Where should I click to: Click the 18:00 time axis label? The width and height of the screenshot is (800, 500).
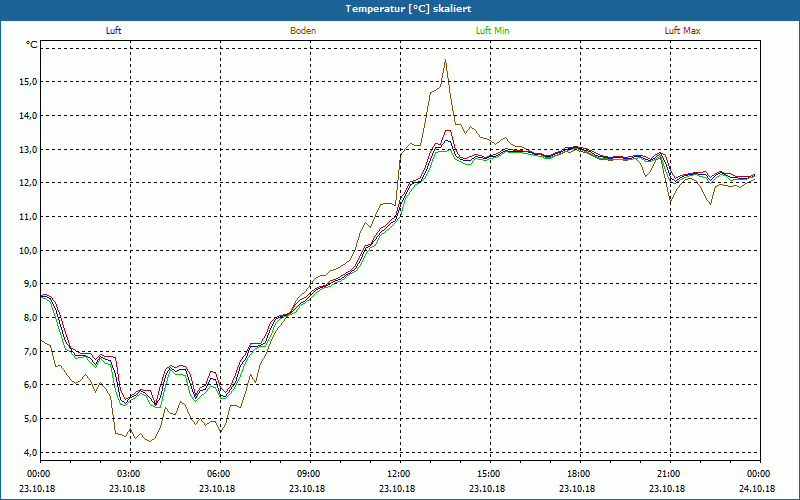(579, 474)
